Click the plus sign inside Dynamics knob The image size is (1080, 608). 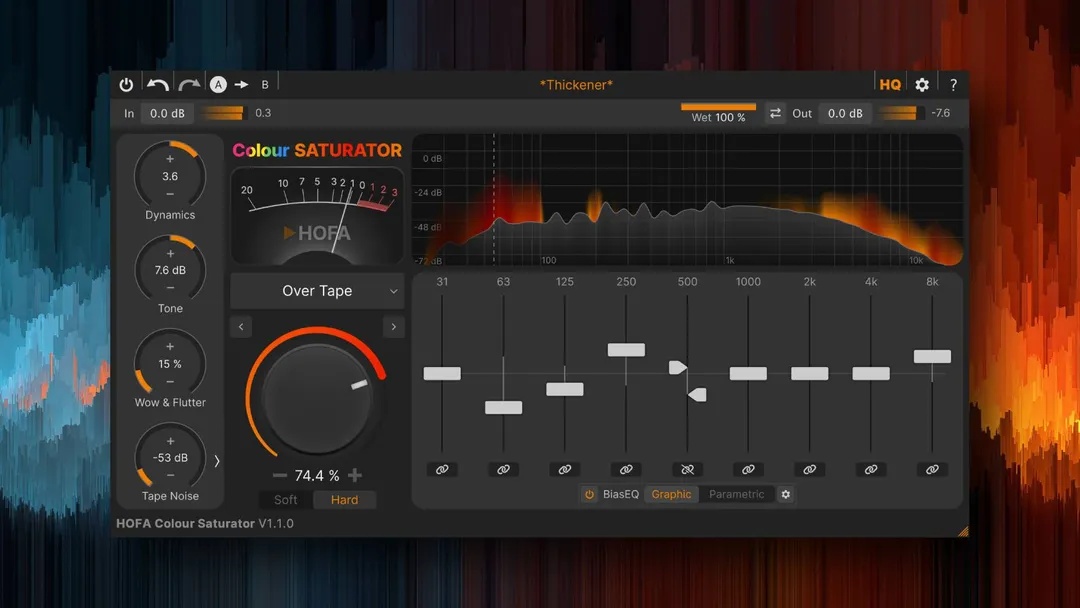[x=170, y=159]
